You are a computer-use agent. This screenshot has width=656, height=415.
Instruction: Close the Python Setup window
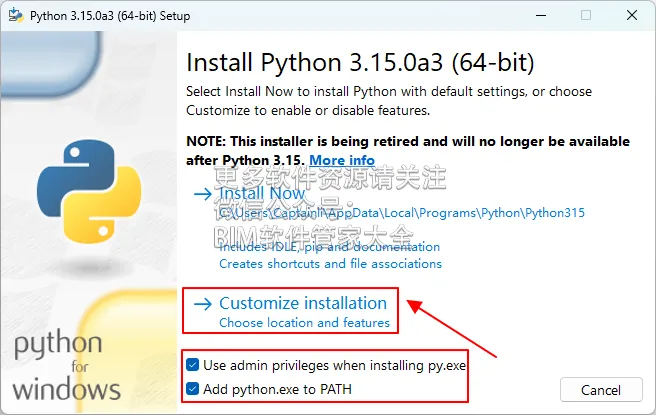[x=632, y=15]
